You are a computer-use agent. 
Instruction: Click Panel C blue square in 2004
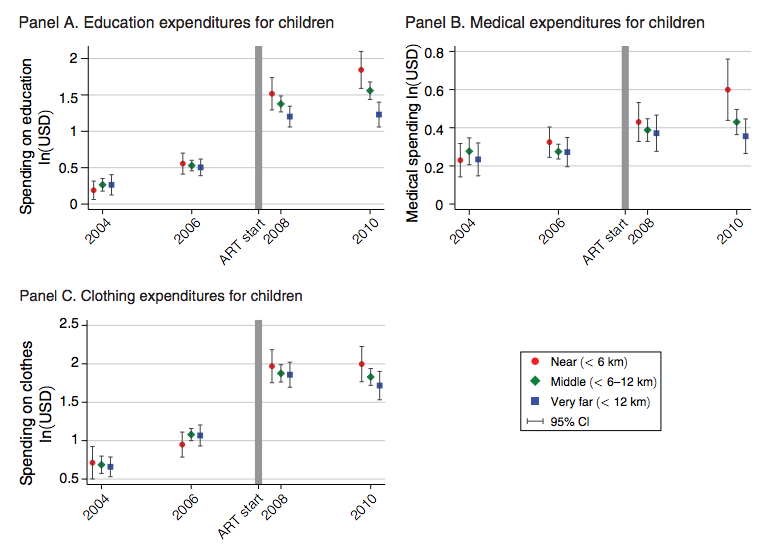point(110,467)
